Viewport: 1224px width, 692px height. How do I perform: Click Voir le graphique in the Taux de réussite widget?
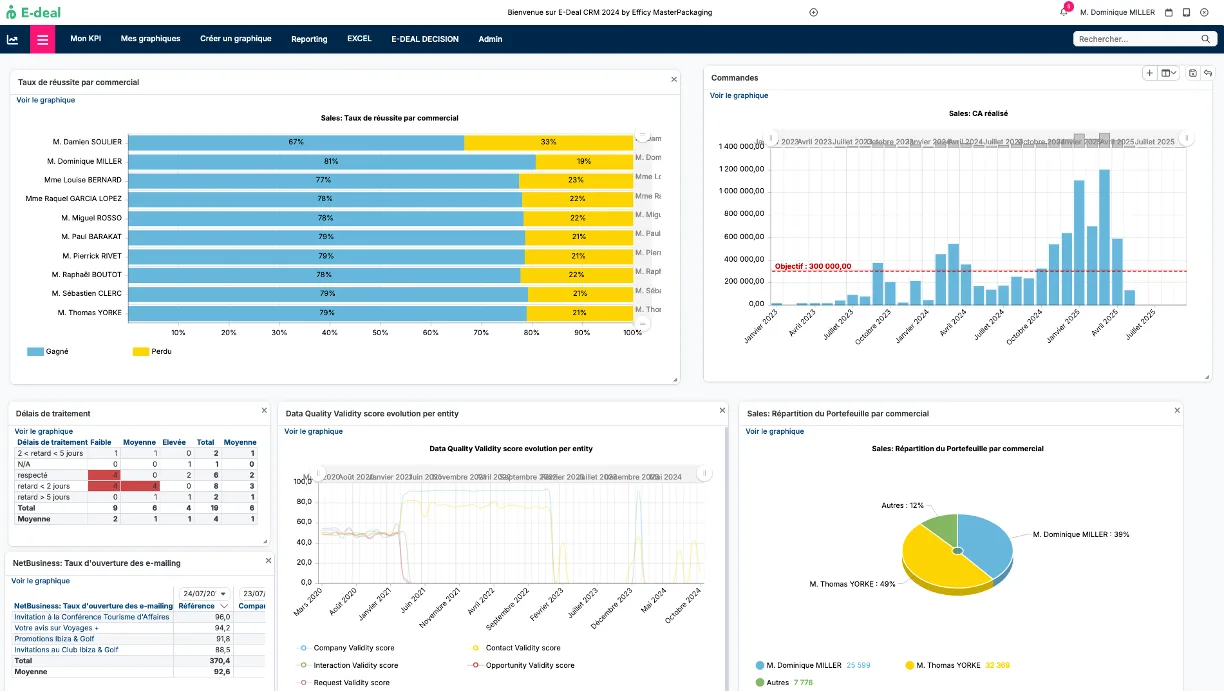(x=46, y=100)
